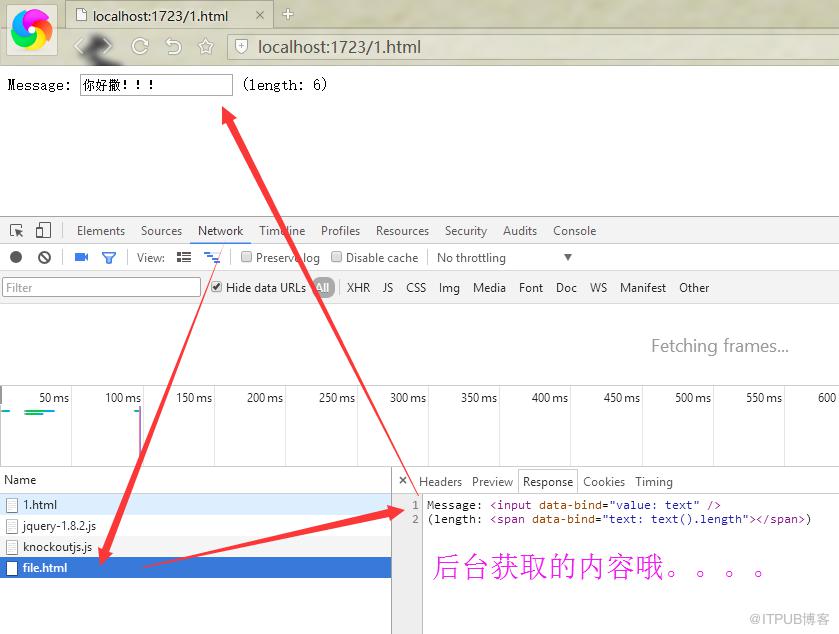
Task: Switch to the Elements panel
Action: [101, 231]
